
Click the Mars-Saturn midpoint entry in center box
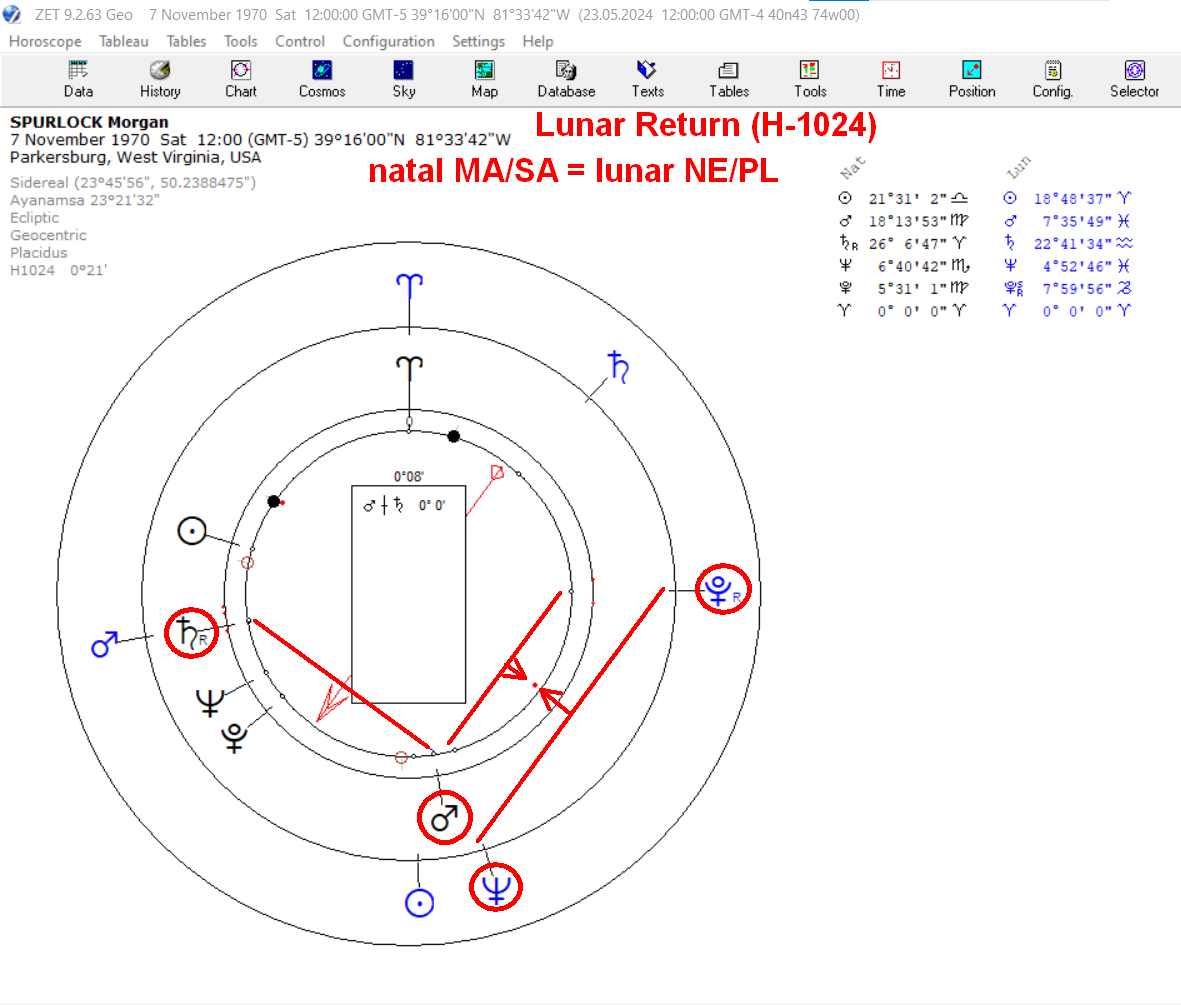pos(404,506)
